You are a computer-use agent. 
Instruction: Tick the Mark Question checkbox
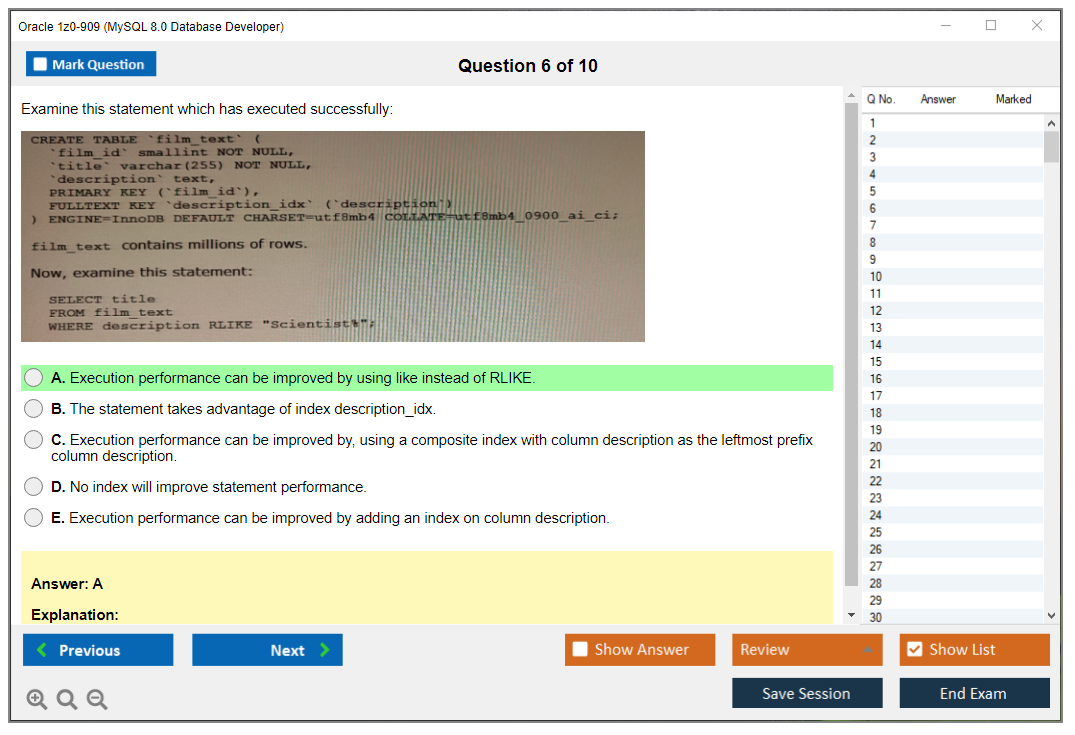click(41, 64)
